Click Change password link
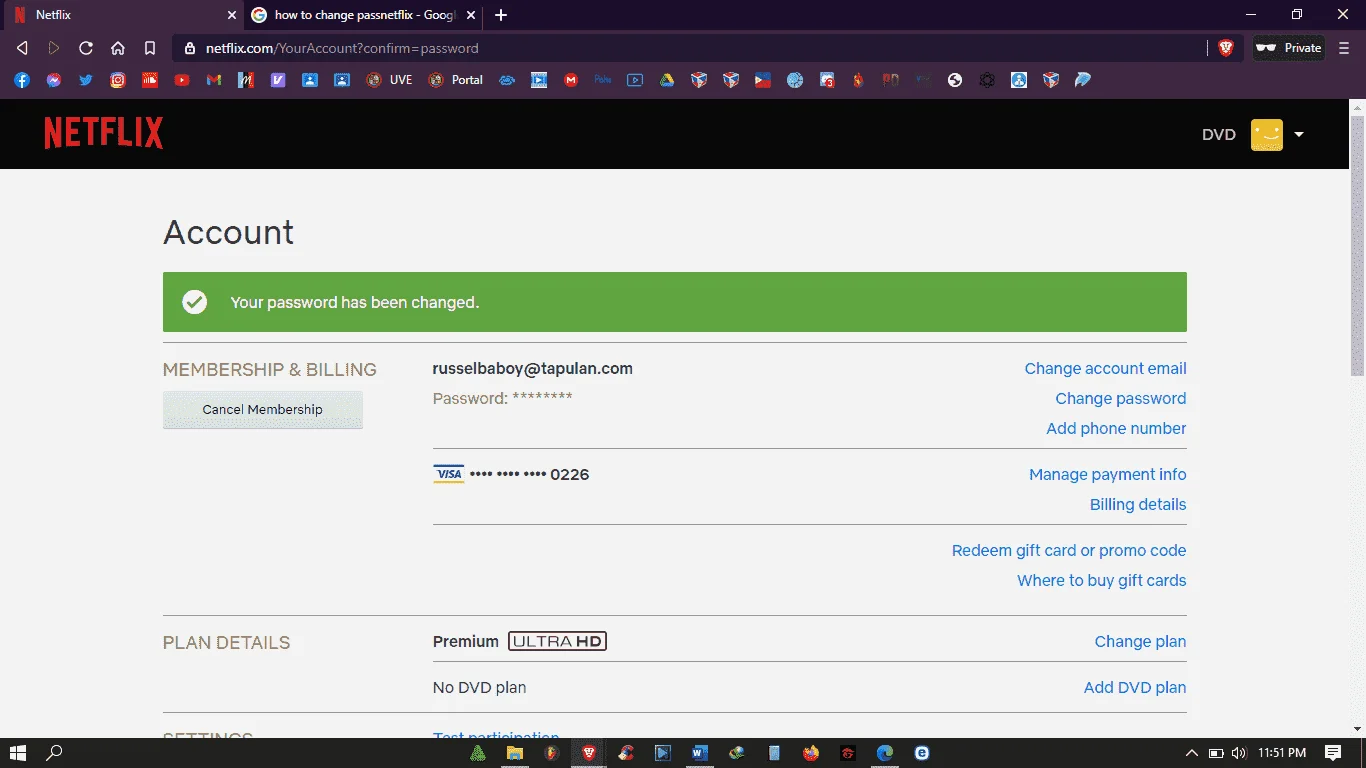This screenshot has height=768, width=1366. pyautogui.click(x=1121, y=399)
